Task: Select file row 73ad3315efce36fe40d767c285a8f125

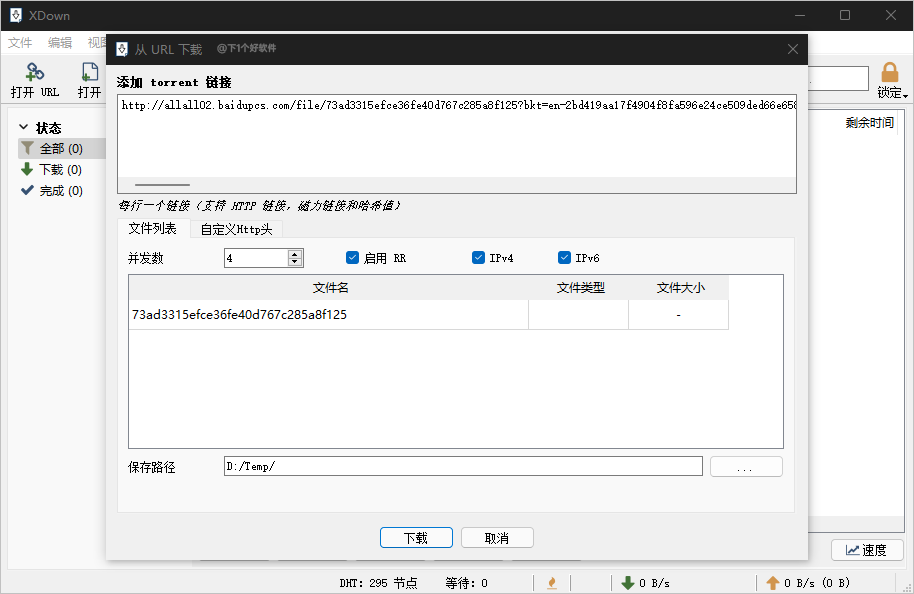Action: (x=428, y=315)
